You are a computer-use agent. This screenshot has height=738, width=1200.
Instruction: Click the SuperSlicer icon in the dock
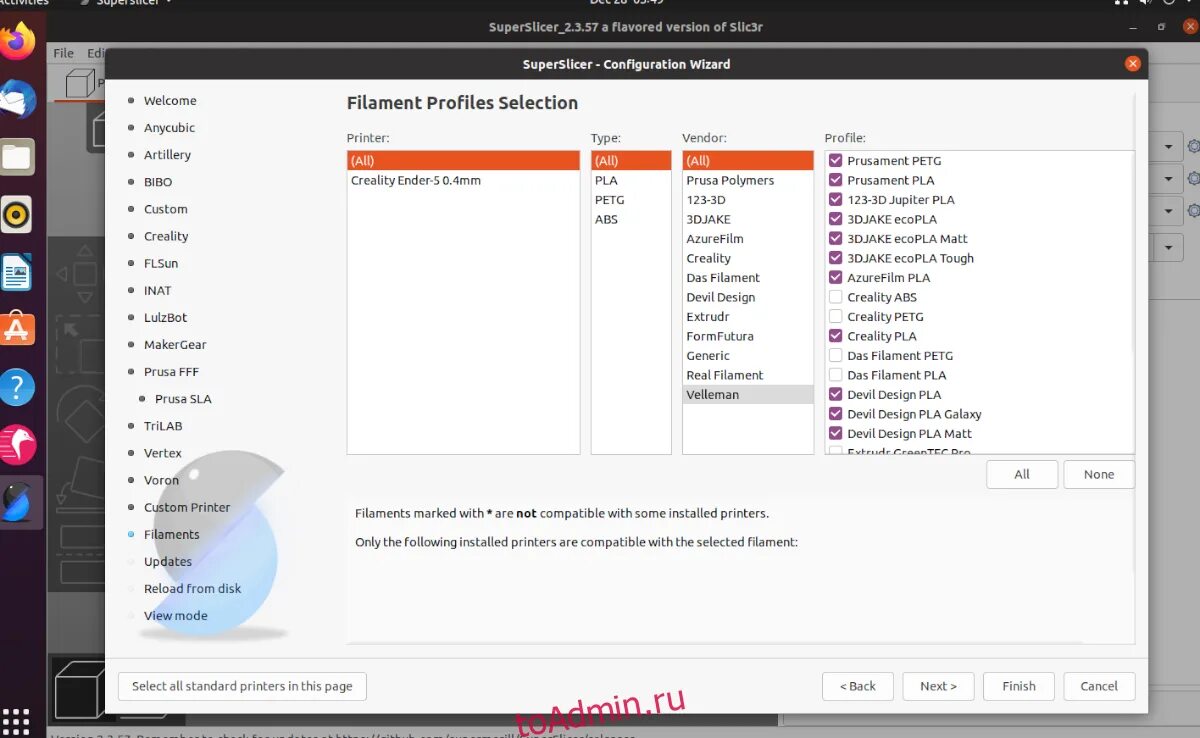coord(18,501)
